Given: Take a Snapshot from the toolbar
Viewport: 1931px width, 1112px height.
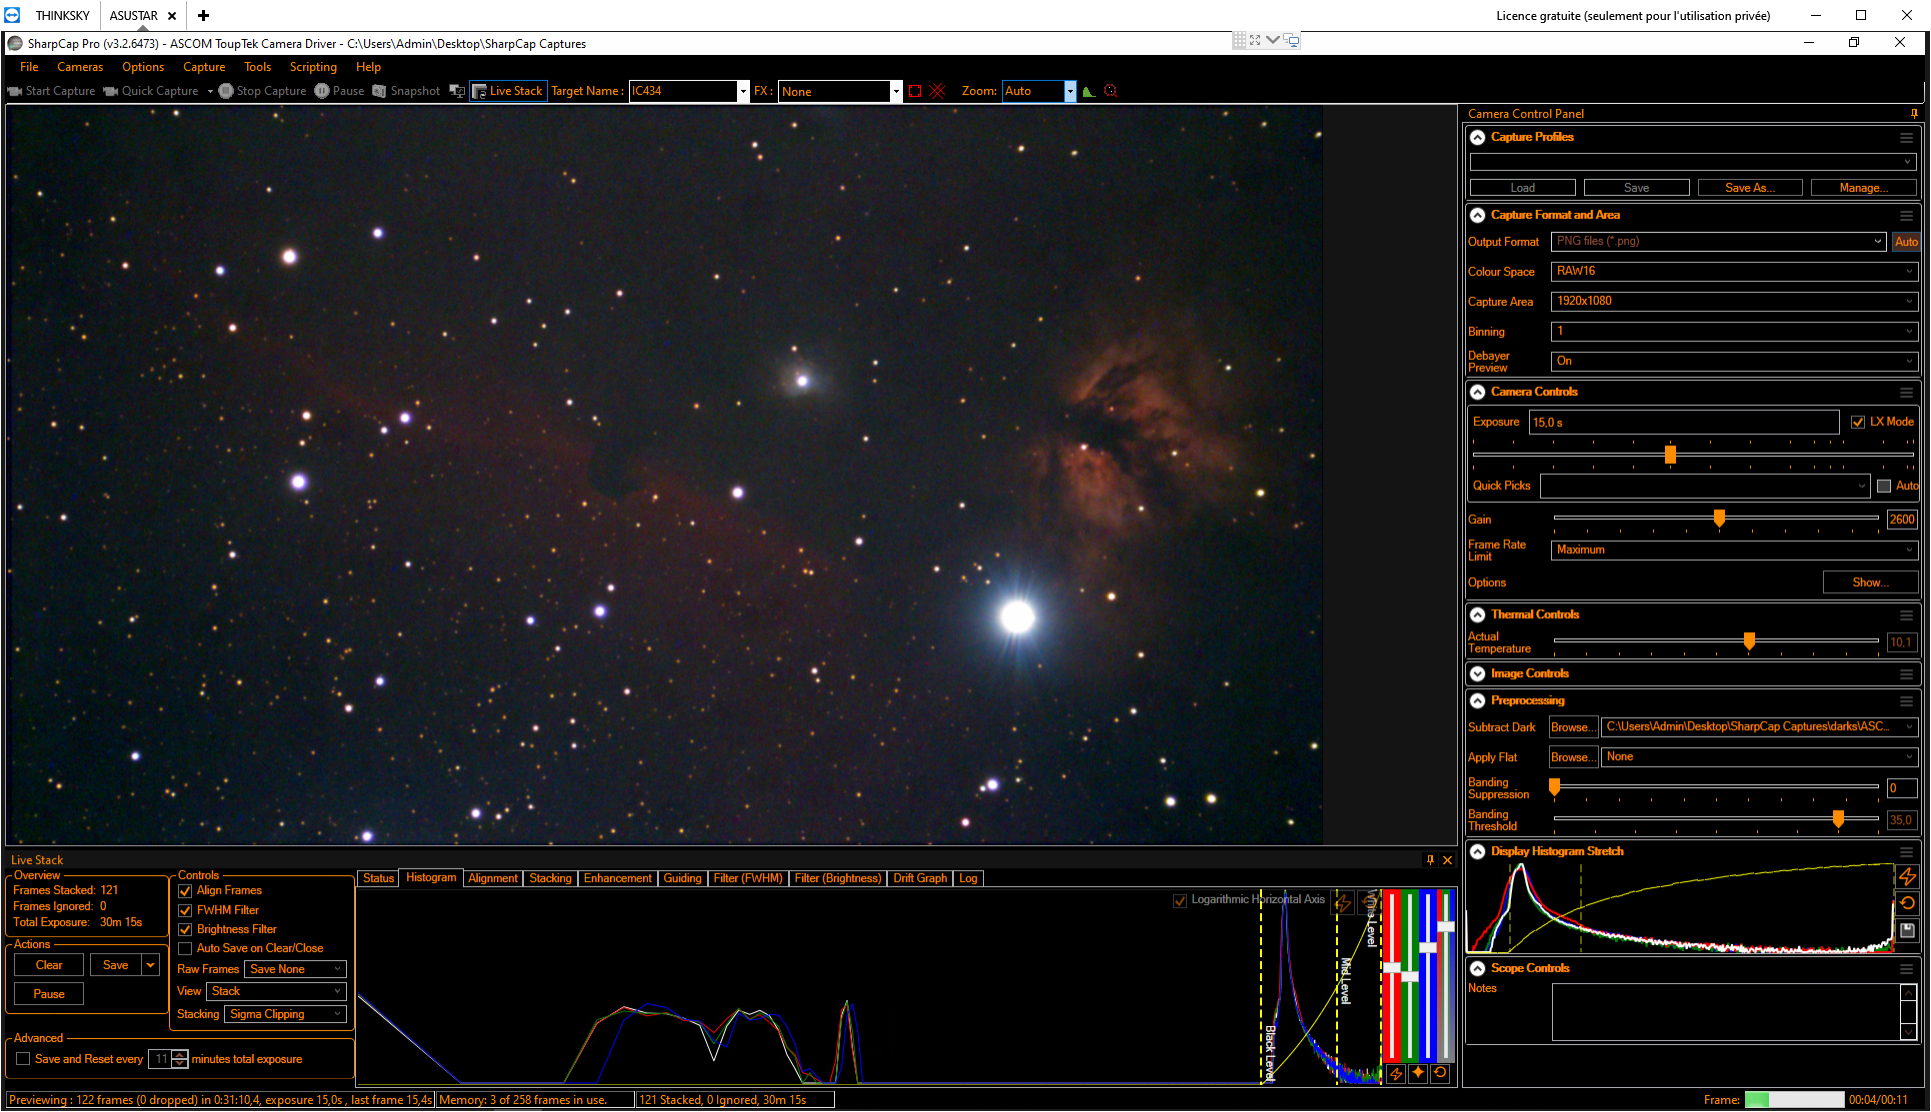Looking at the screenshot, I should pyautogui.click(x=406, y=91).
